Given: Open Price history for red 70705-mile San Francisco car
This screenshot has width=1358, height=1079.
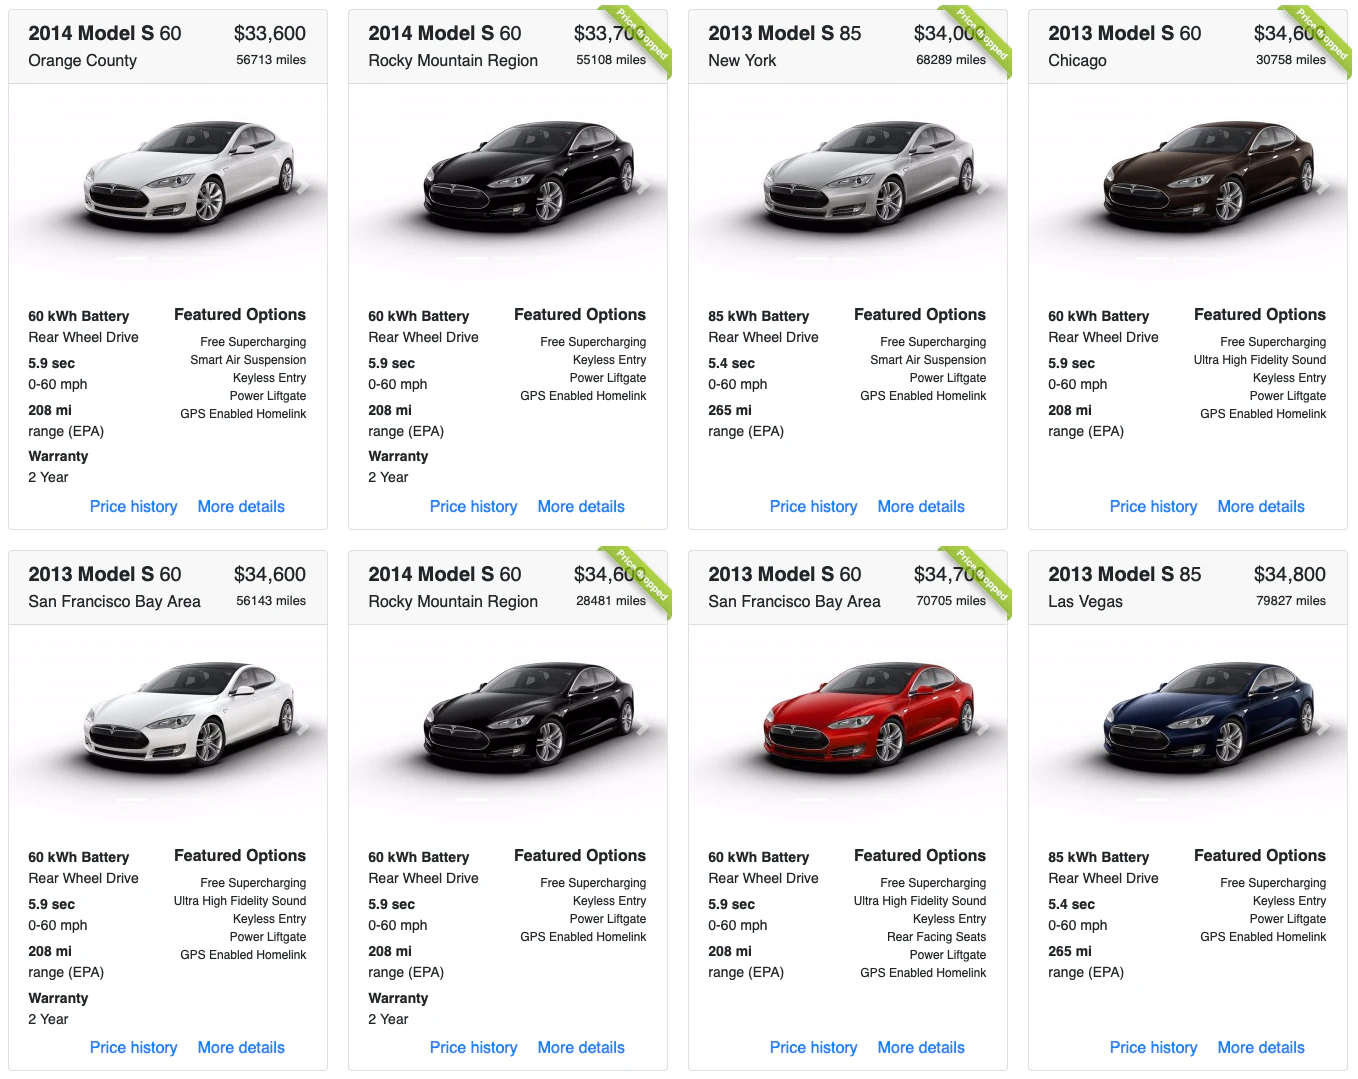Looking at the screenshot, I should [x=813, y=1047].
